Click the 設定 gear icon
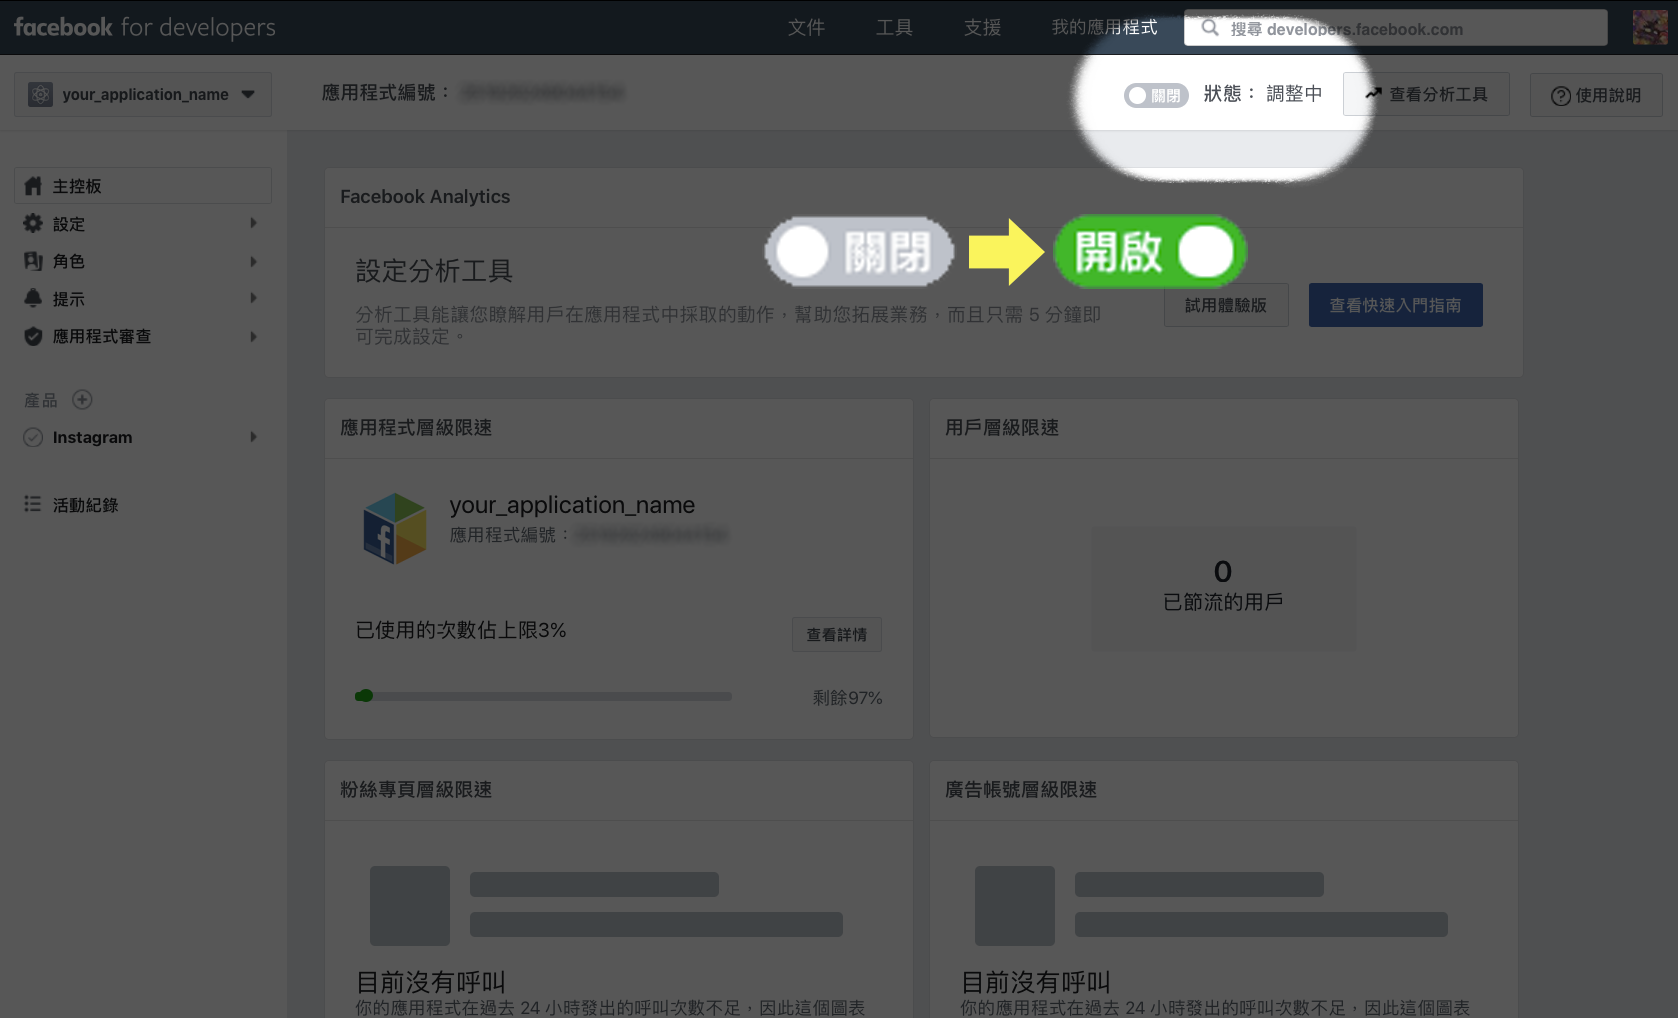Image resolution: width=1678 pixels, height=1018 pixels. click(33, 223)
